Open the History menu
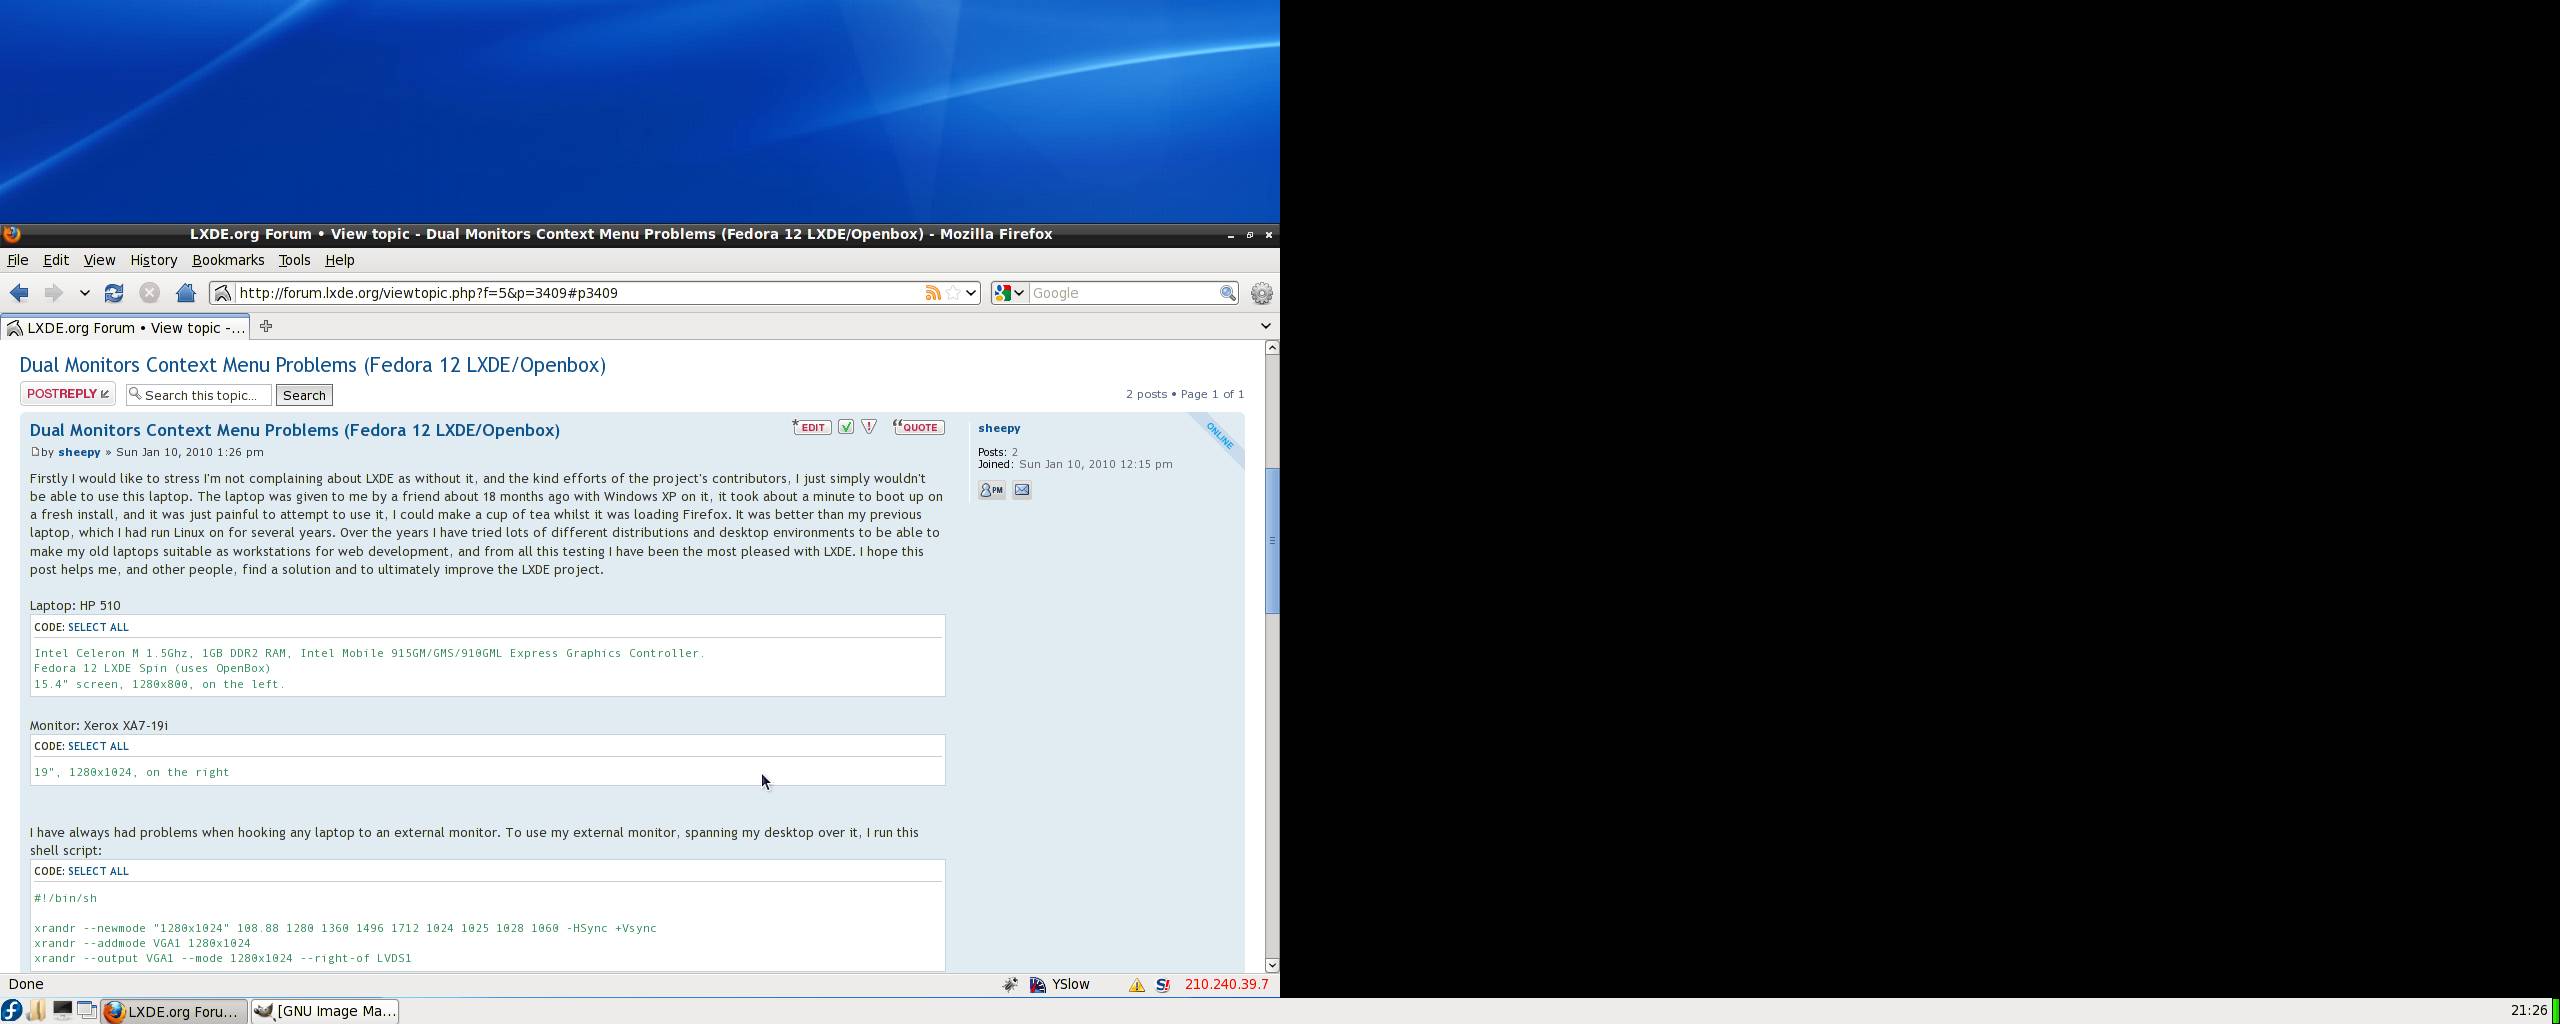Viewport: 2560px width, 1024px height. click(x=154, y=260)
